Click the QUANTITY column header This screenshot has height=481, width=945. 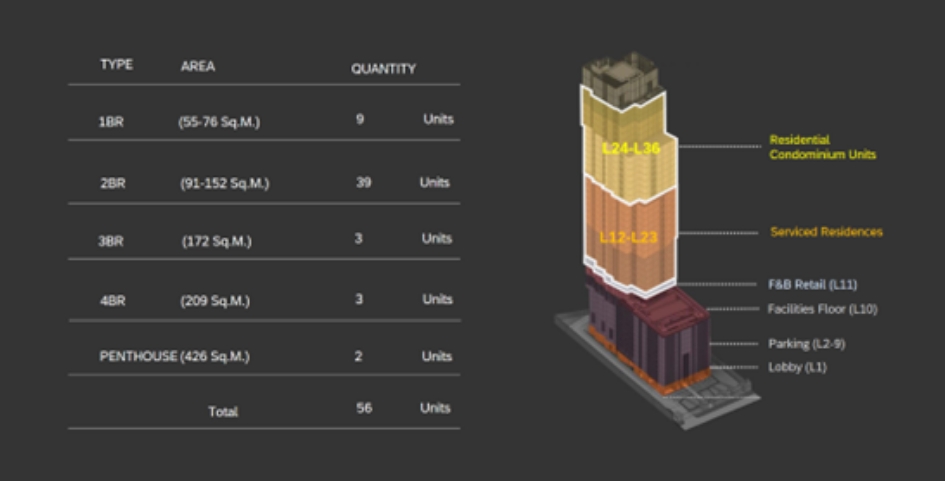(x=383, y=69)
